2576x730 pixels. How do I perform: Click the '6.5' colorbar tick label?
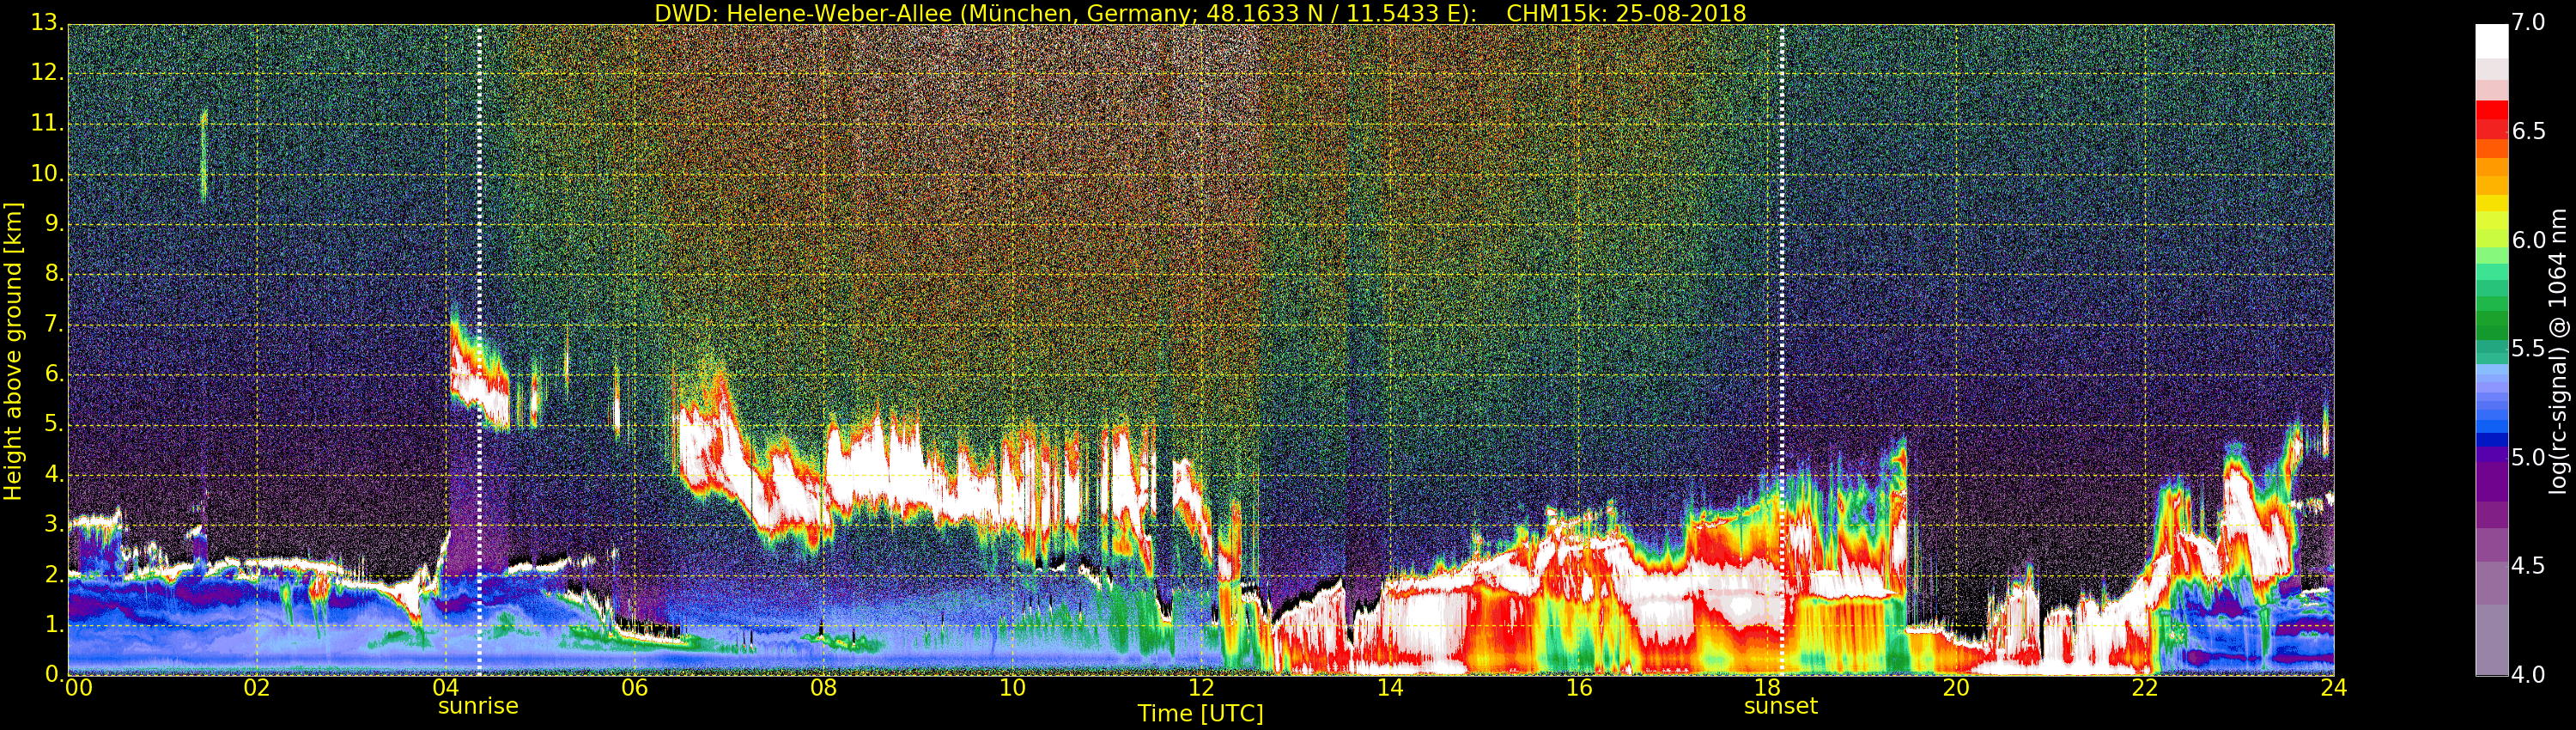2529,131
